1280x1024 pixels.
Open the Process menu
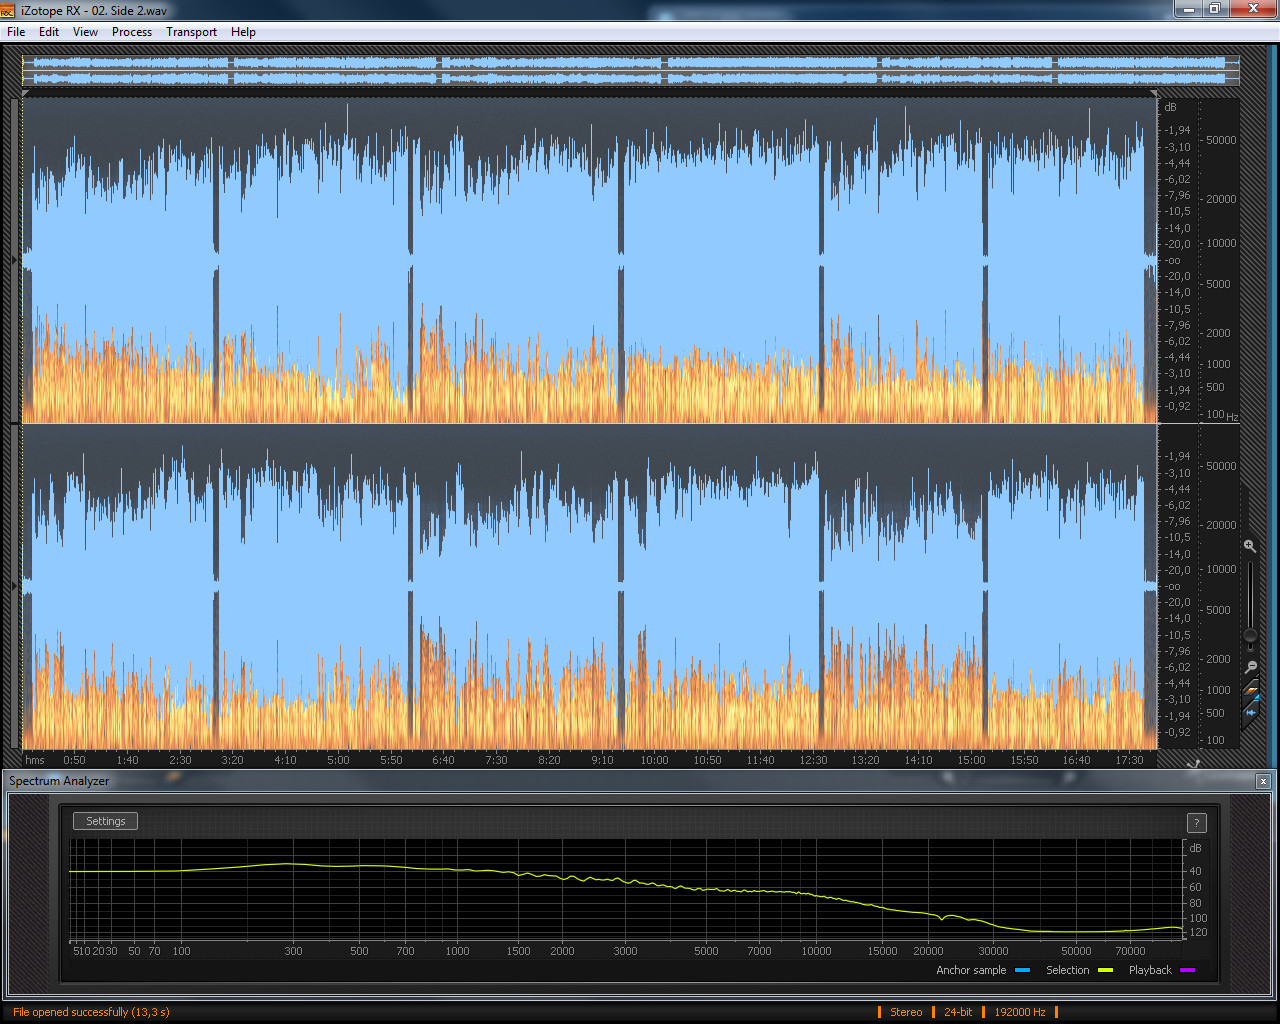[132, 32]
